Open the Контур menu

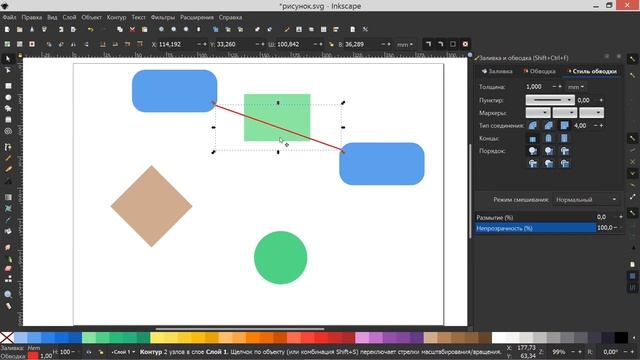point(116,18)
